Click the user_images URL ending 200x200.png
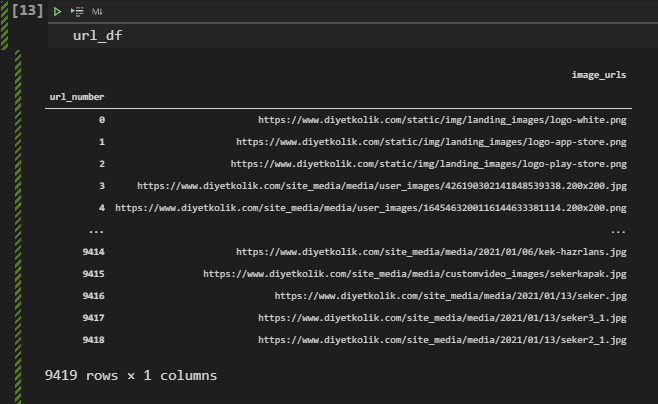This screenshot has height=404, width=658. (371, 208)
